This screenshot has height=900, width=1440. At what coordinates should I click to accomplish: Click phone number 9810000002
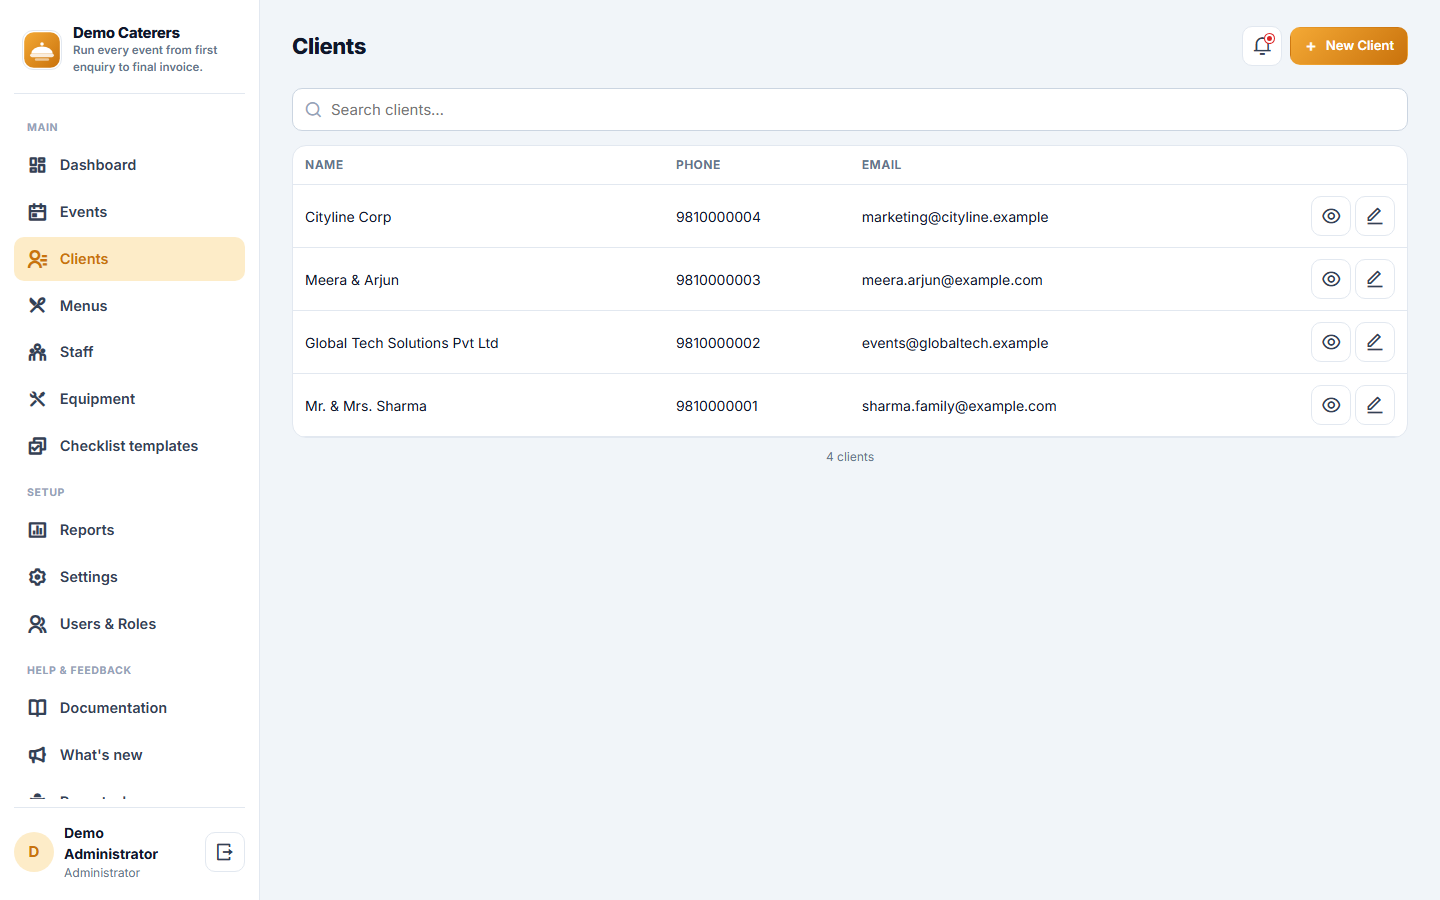coord(718,343)
